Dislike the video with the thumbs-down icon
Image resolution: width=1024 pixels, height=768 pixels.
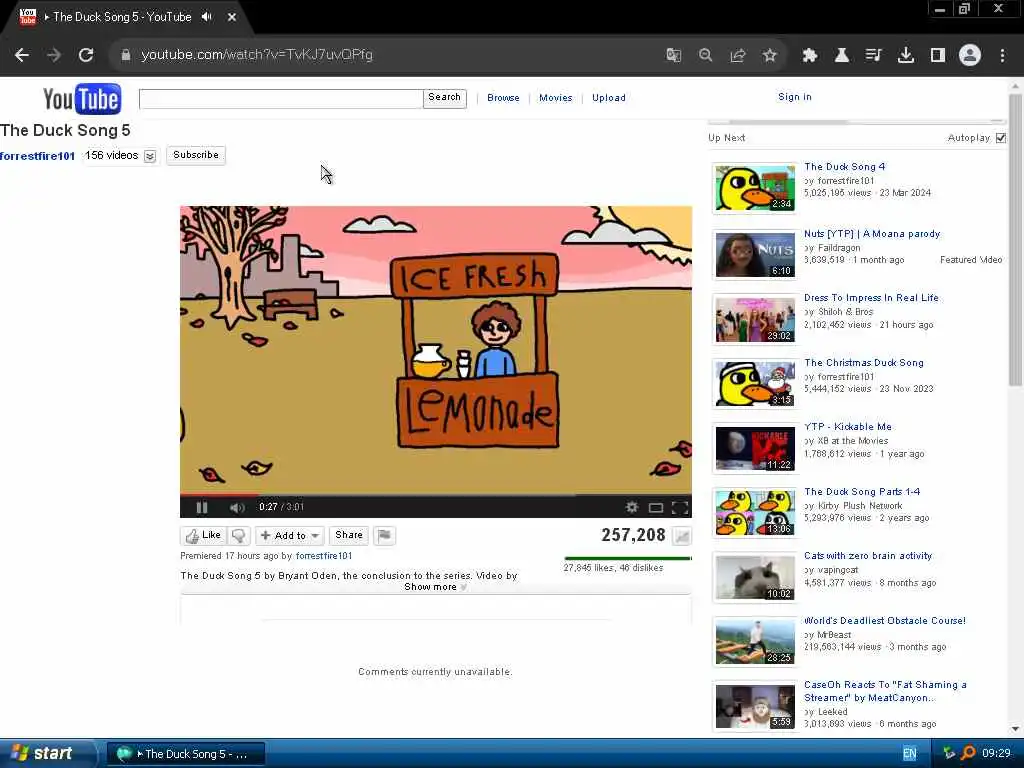pos(239,536)
